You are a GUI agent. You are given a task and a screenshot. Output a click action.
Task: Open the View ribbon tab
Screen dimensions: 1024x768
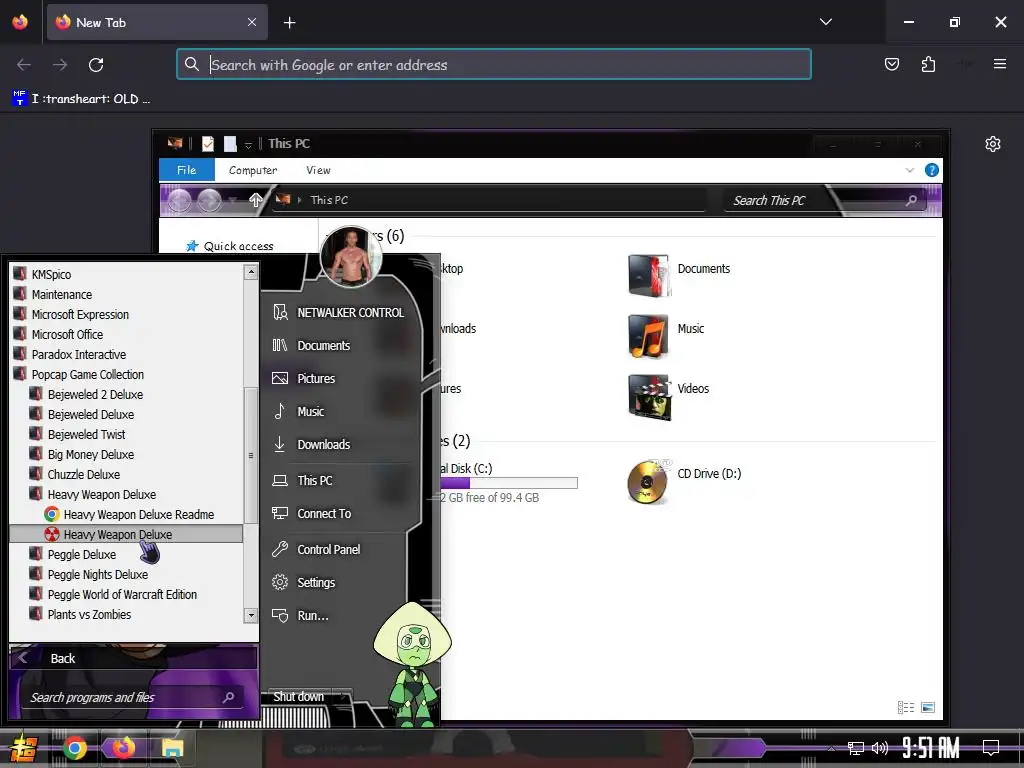tap(318, 170)
